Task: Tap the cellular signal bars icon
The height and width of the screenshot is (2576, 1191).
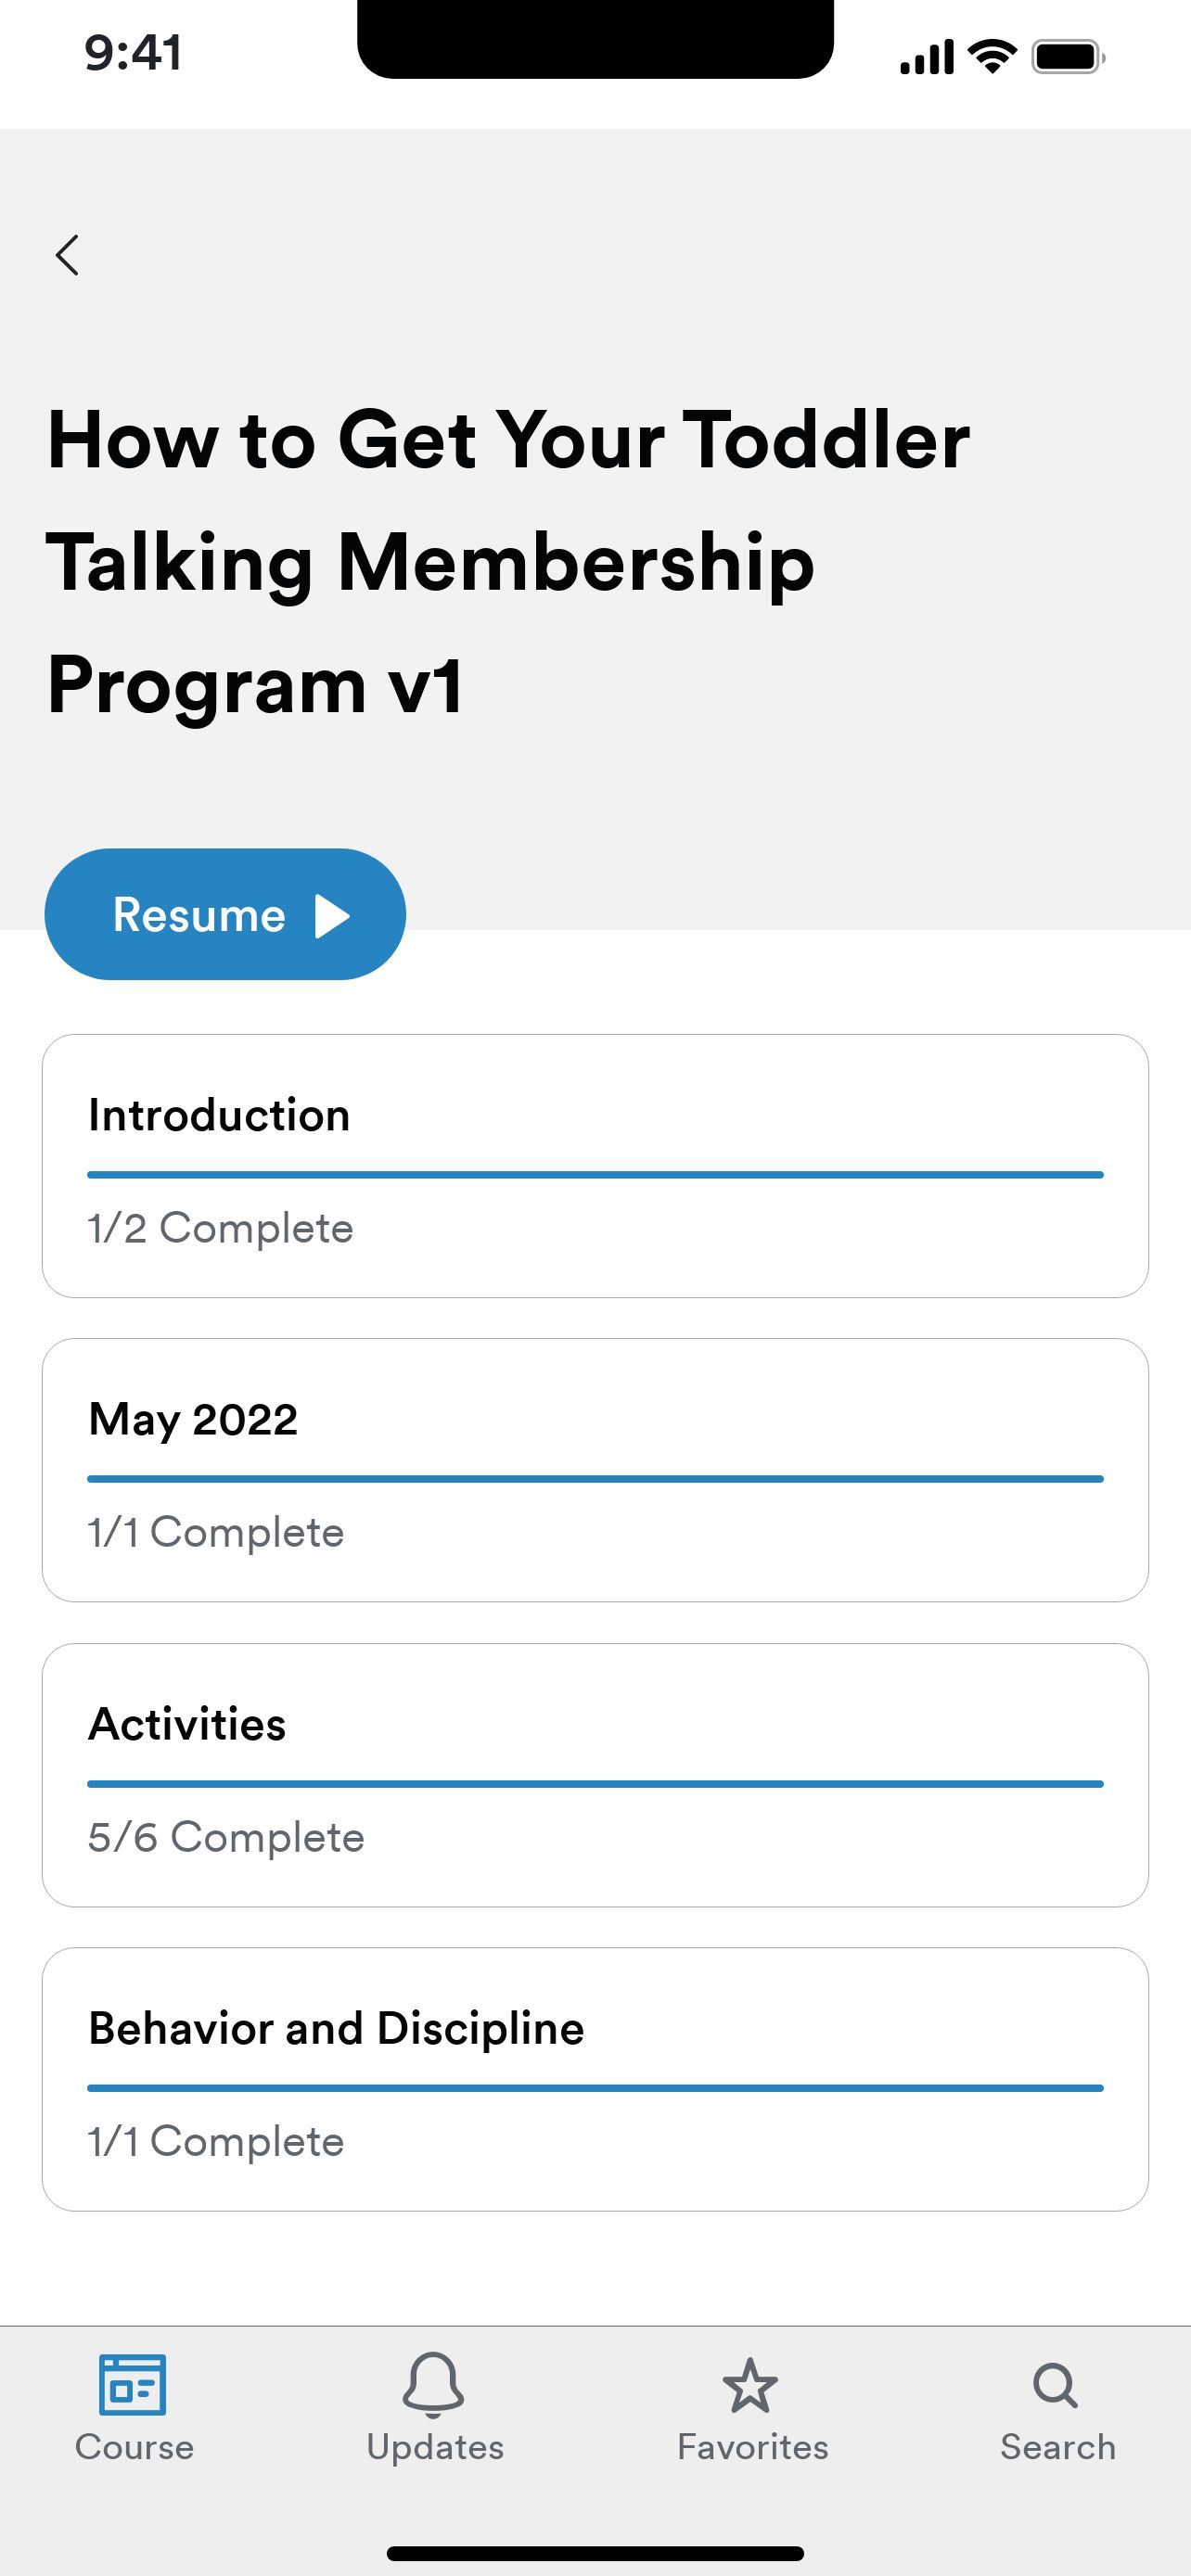Action: coord(927,57)
